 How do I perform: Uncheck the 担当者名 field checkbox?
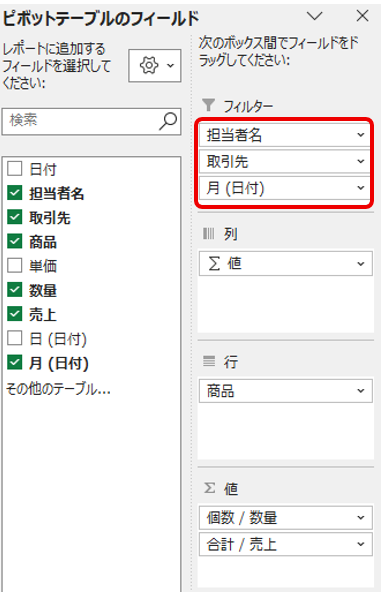pos(15,193)
